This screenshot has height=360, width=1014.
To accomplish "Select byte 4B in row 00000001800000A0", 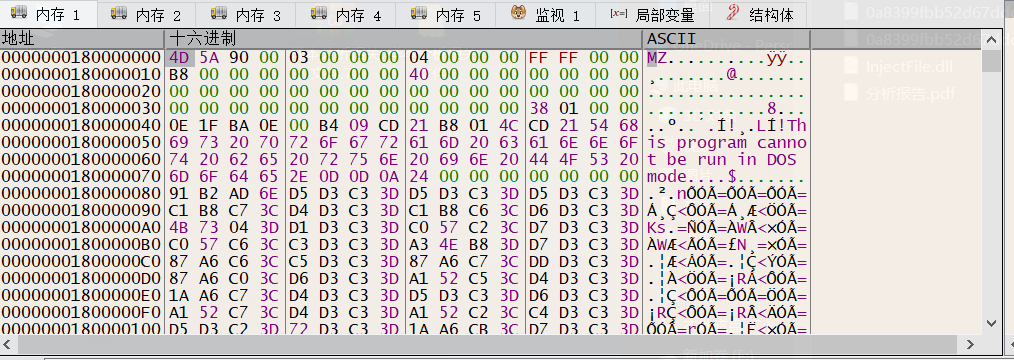I will point(178,228).
